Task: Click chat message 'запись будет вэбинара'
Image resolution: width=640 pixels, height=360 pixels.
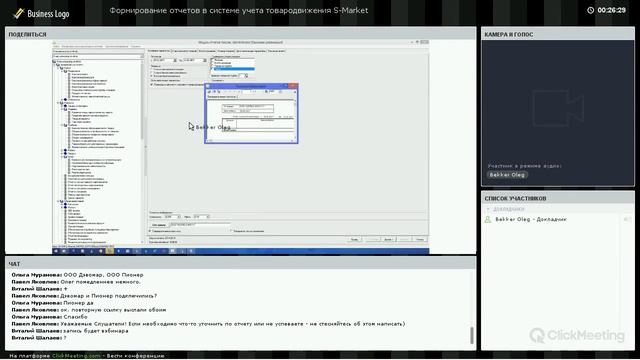Action: pyautogui.click(x=96, y=331)
